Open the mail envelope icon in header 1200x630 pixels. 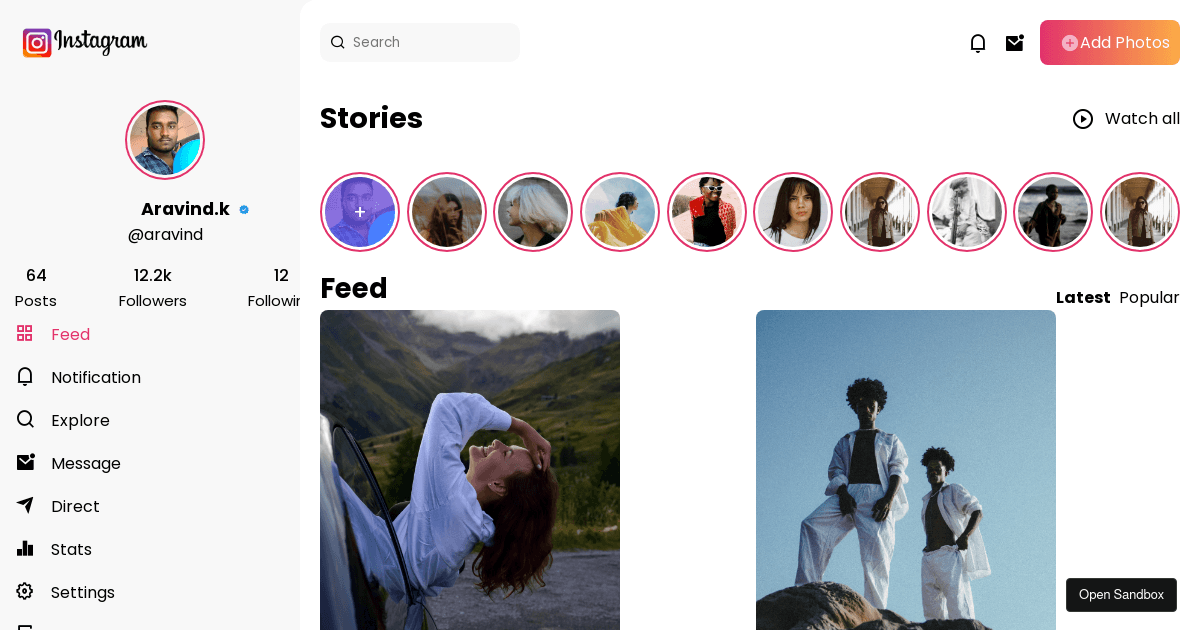click(x=1015, y=42)
